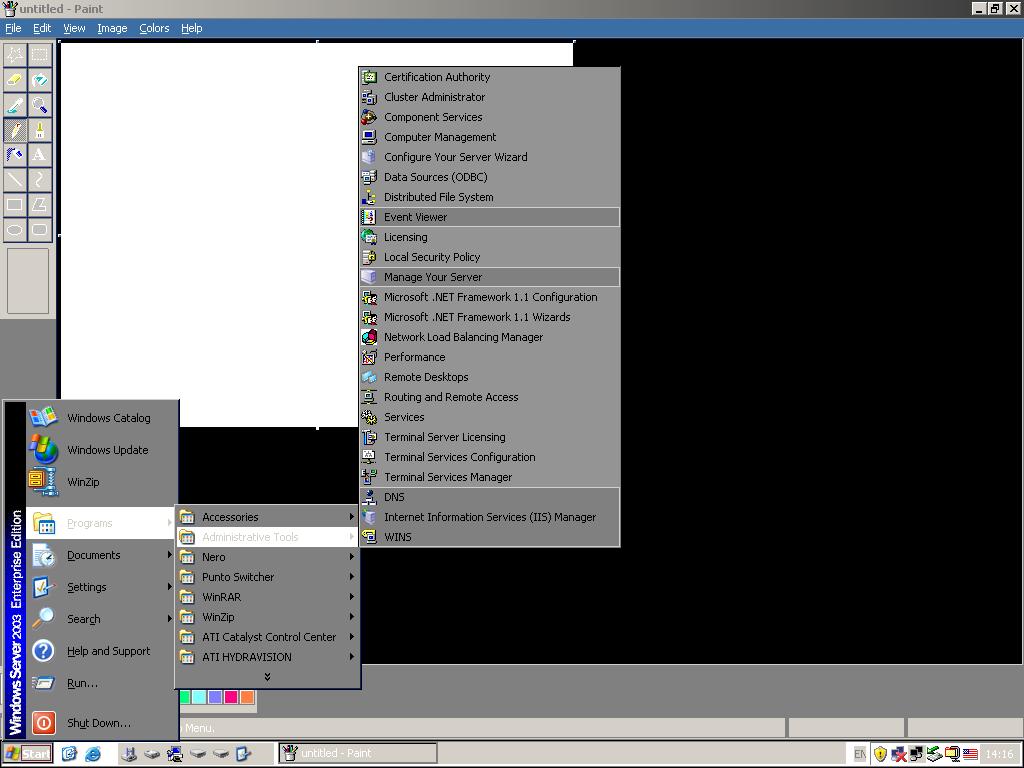Click the Windows Update globe icon
The width and height of the screenshot is (1024, 768).
(43, 449)
